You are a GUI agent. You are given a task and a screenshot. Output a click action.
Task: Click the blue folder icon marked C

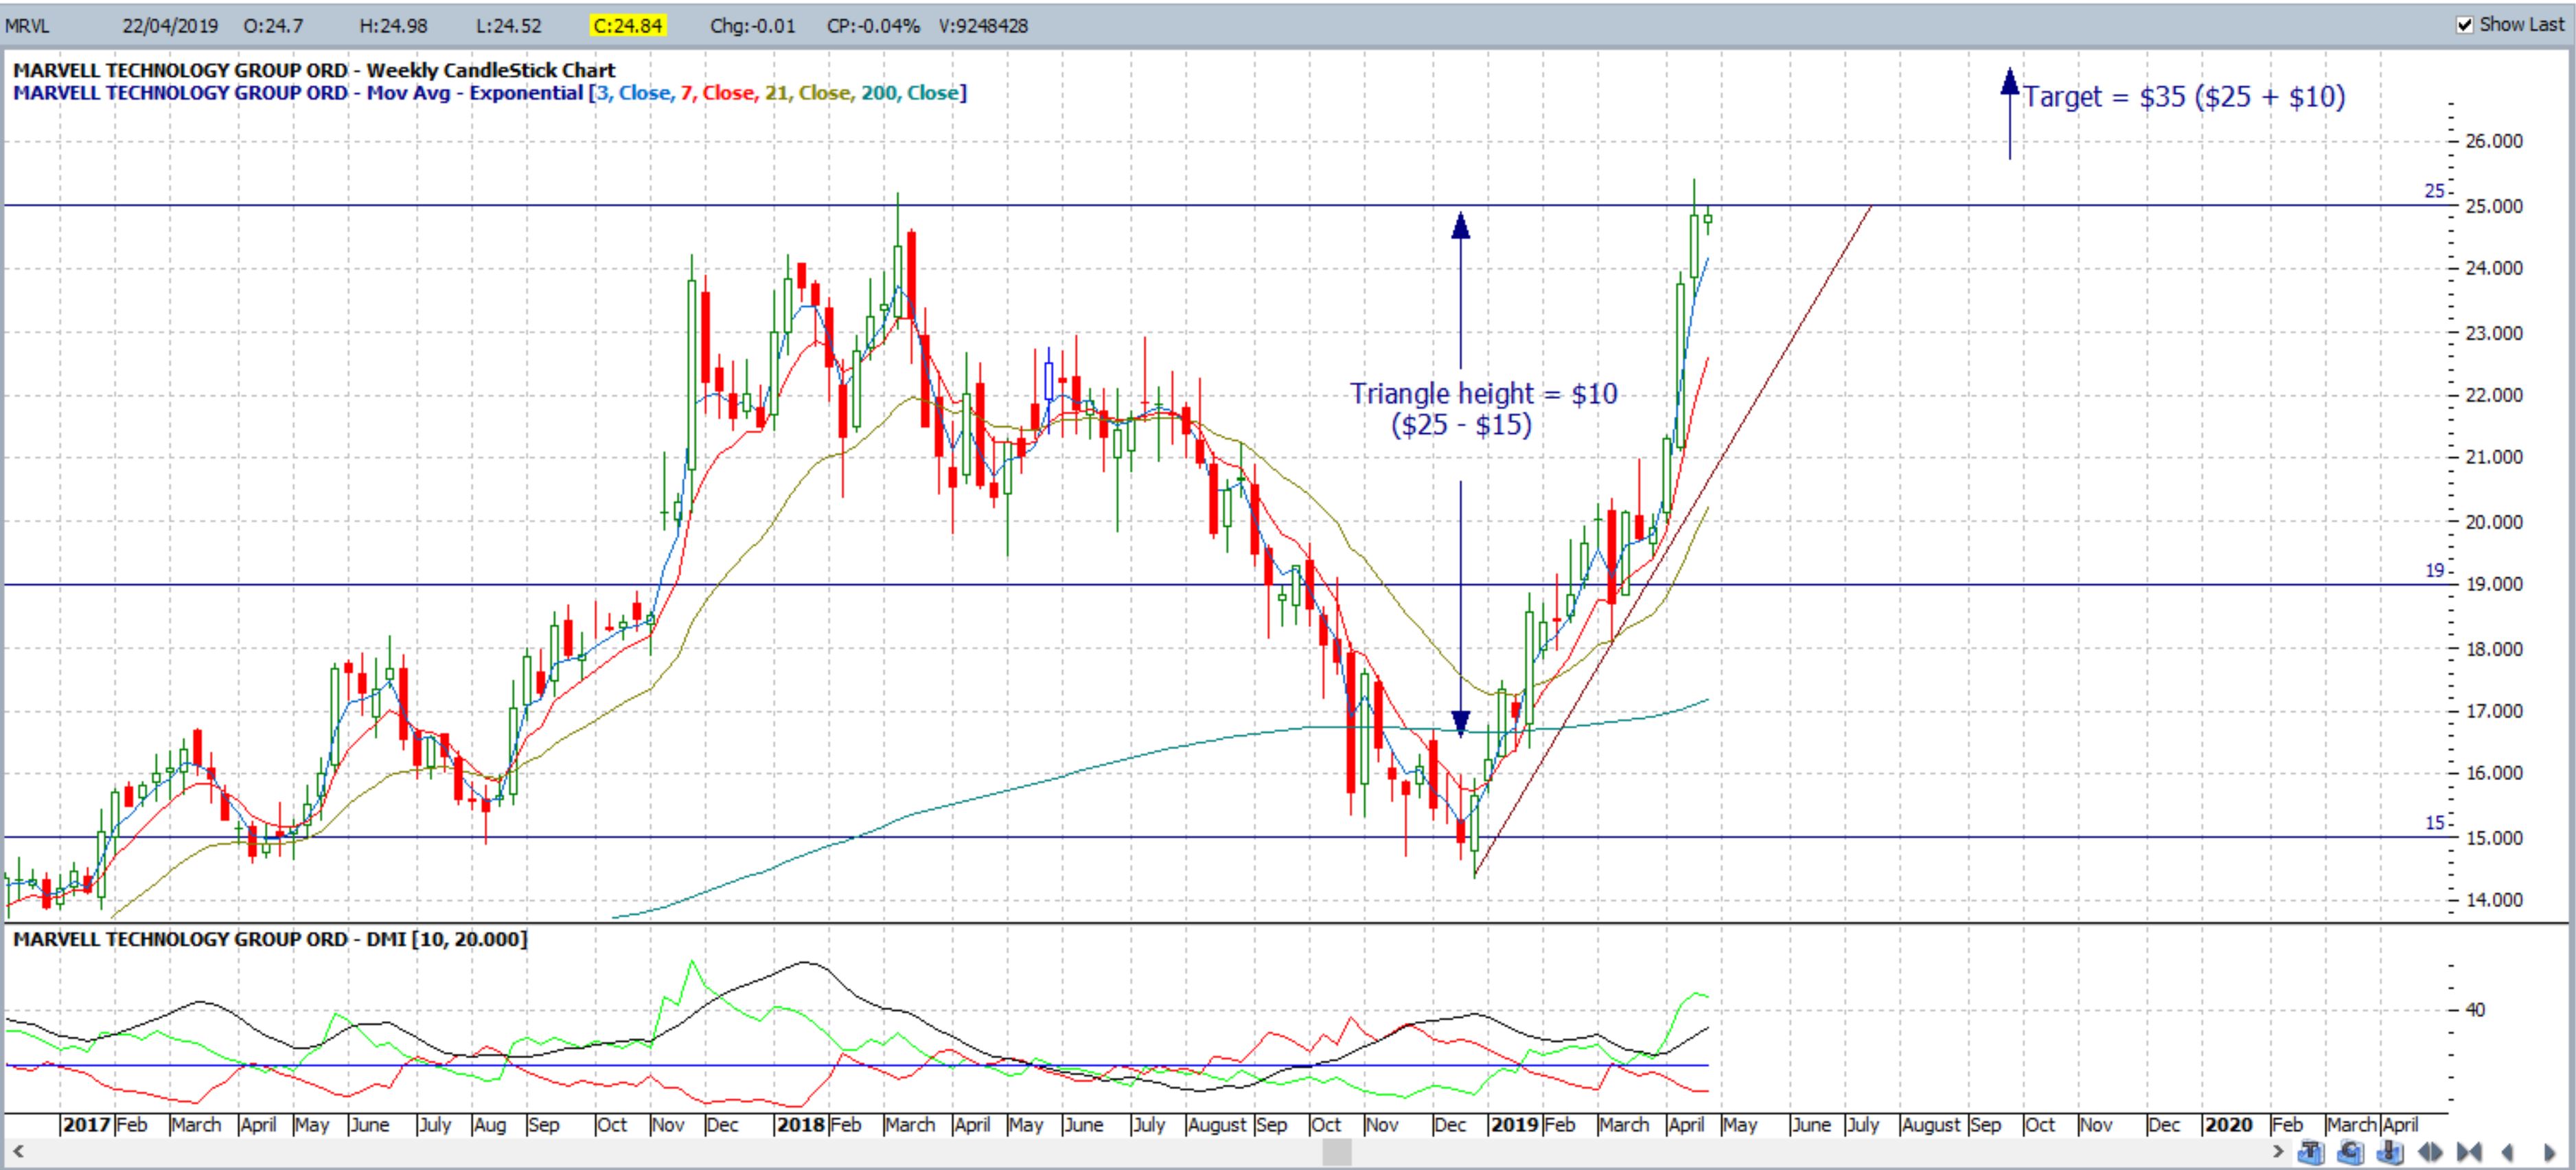click(x=2351, y=1152)
